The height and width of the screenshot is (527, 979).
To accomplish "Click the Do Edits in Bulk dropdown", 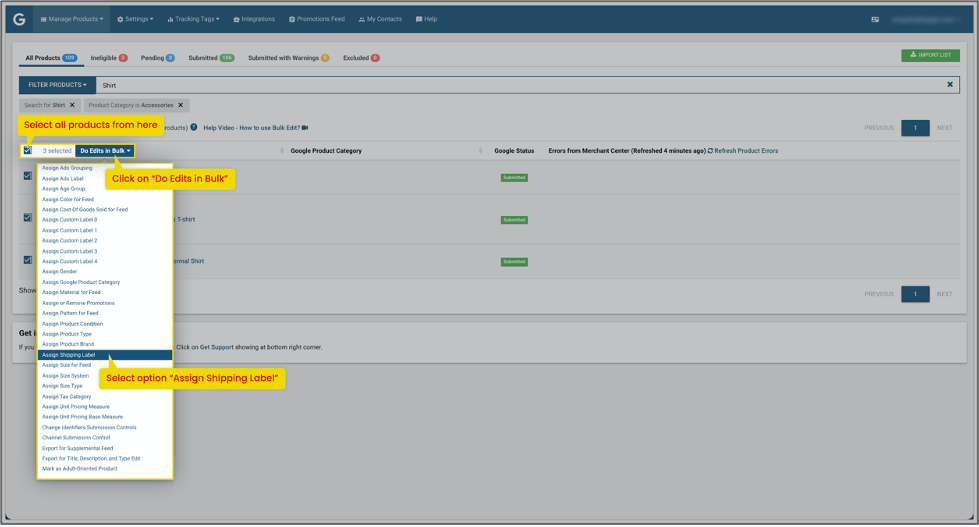I will [x=105, y=151].
